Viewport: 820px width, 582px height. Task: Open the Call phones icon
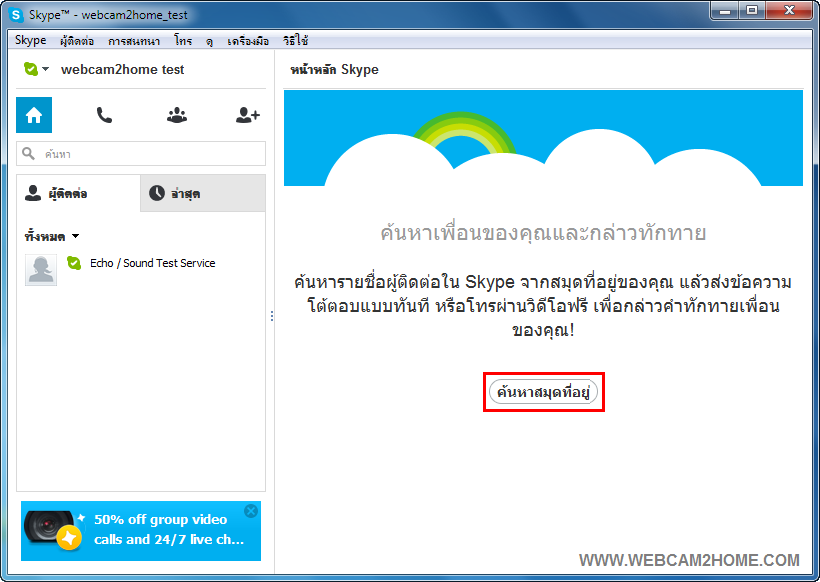coord(104,115)
